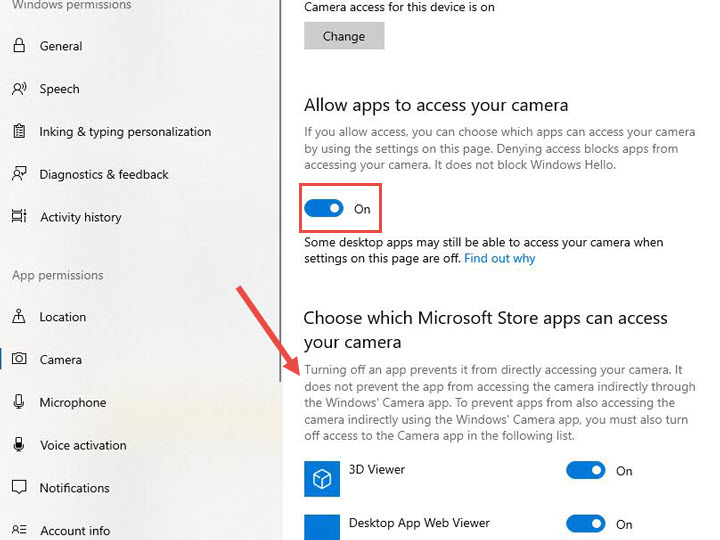Turn off Allow apps camera access

pos(324,209)
